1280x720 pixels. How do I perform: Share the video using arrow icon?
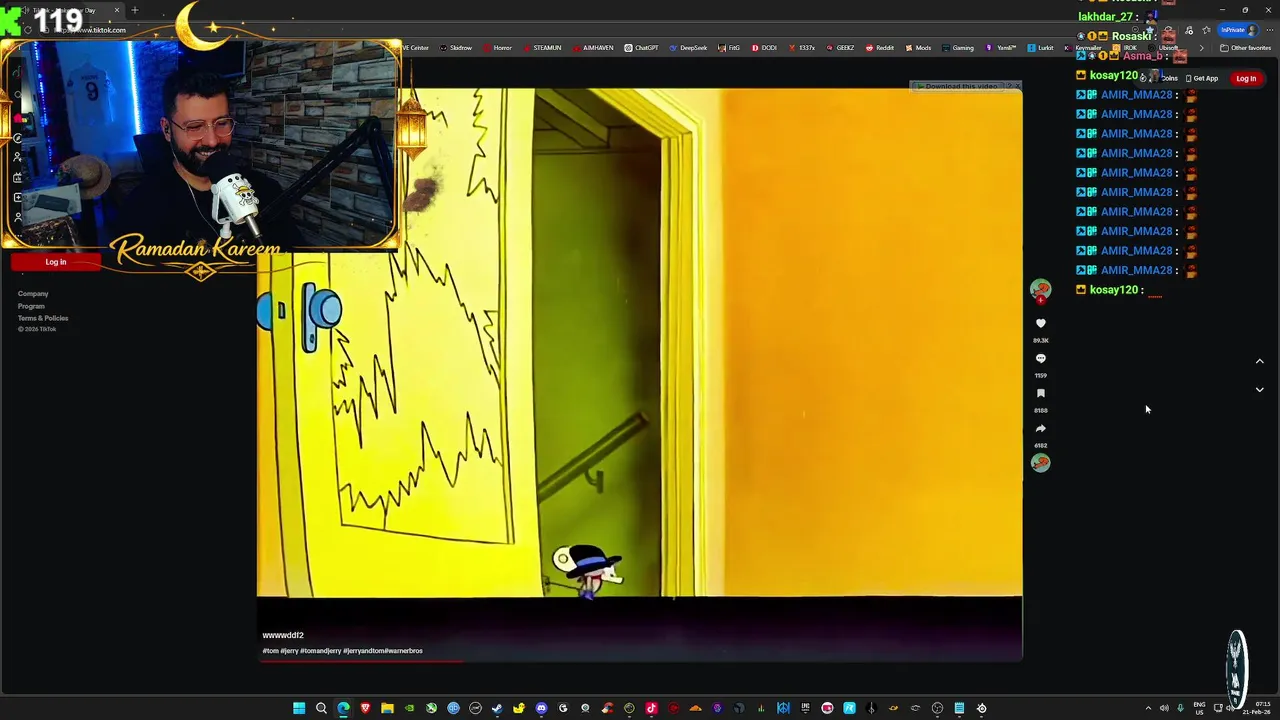pyautogui.click(x=1040, y=428)
